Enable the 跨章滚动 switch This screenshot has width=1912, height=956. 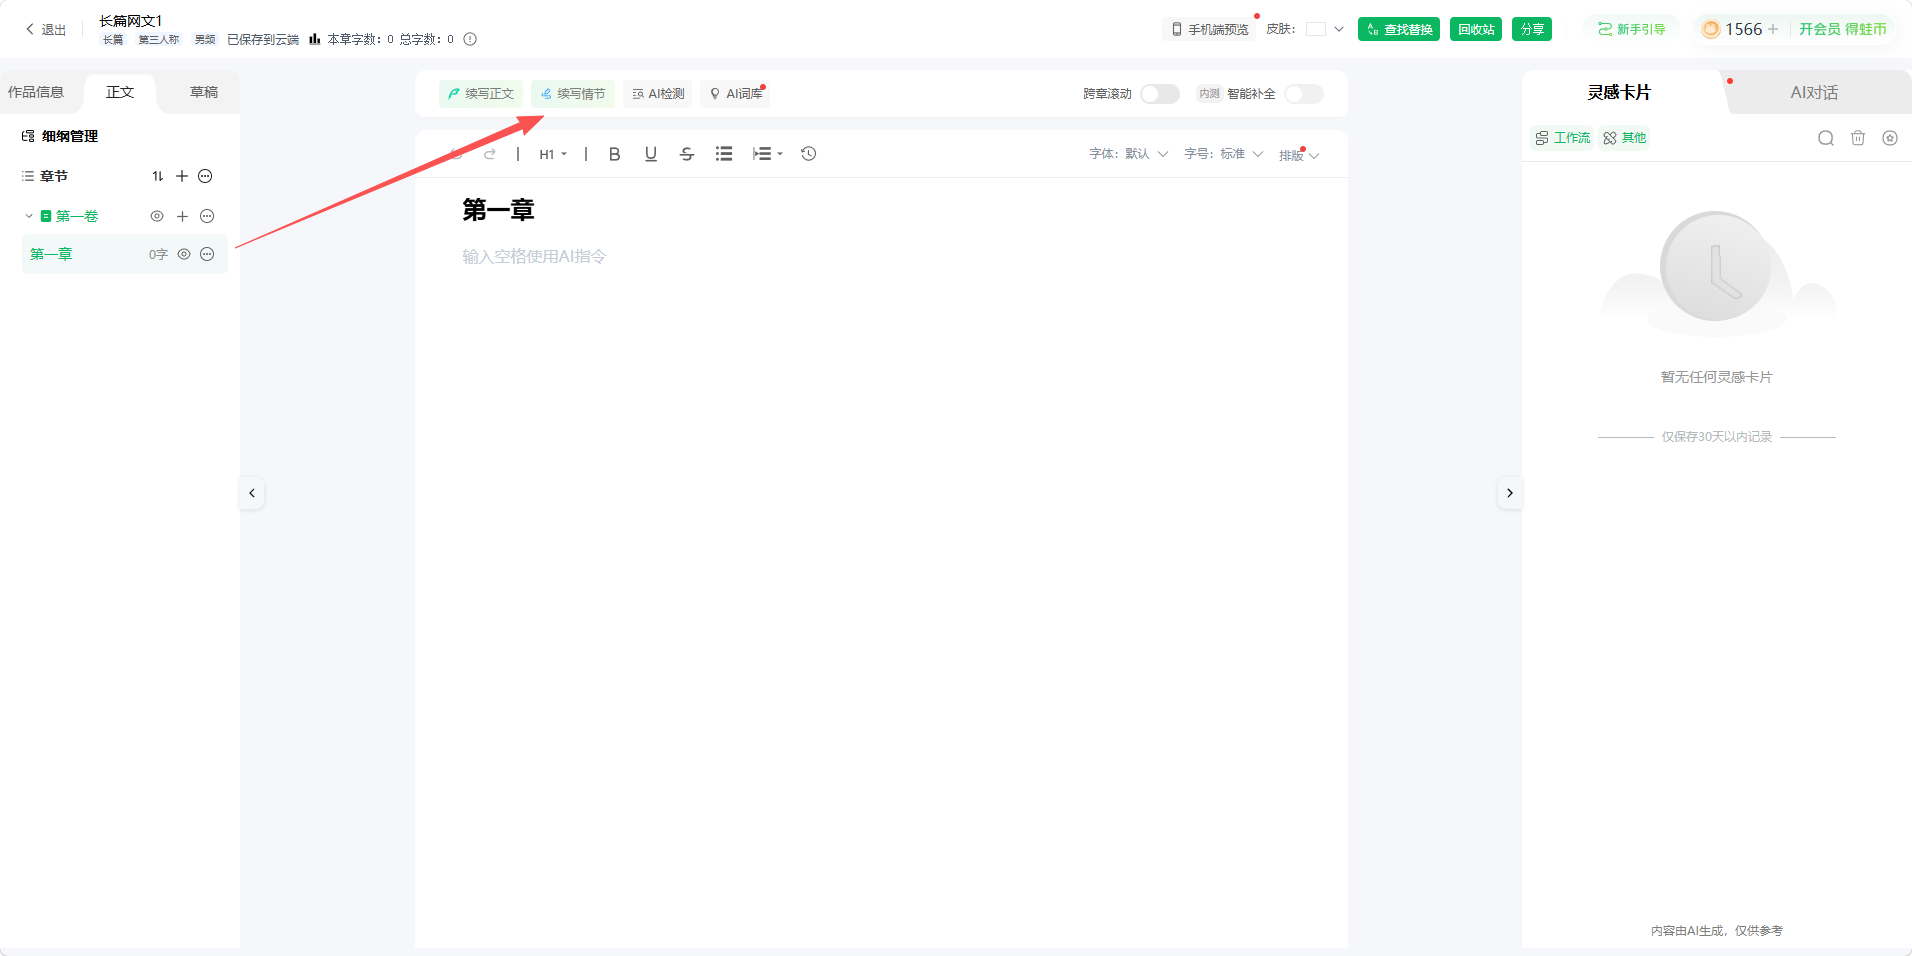coord(1160,94)
